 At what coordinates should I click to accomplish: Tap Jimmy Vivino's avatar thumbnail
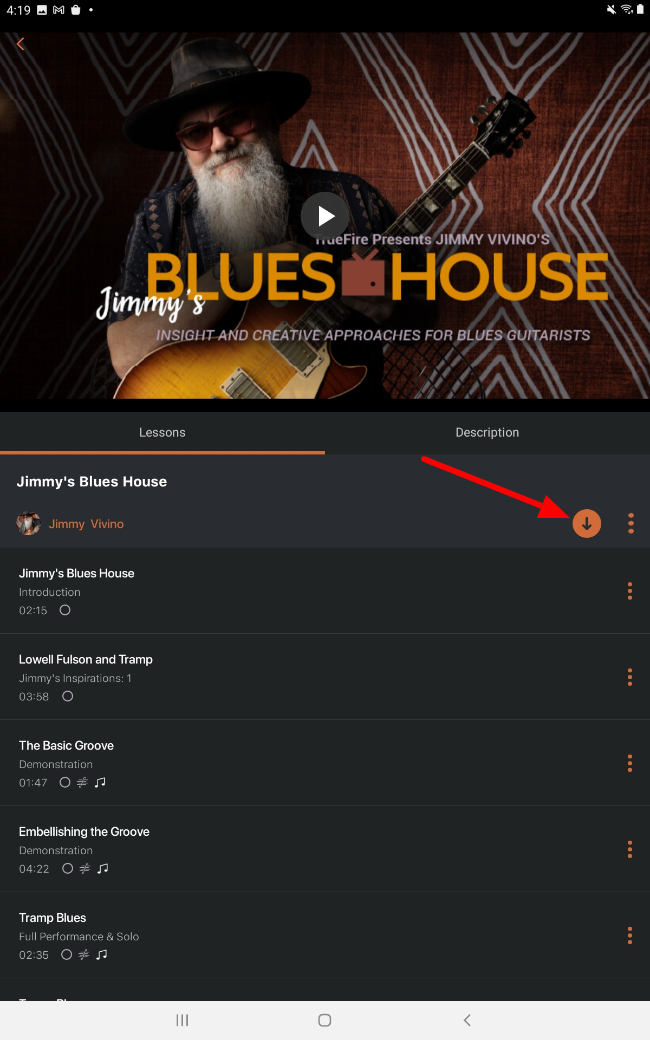click(29, 523)
